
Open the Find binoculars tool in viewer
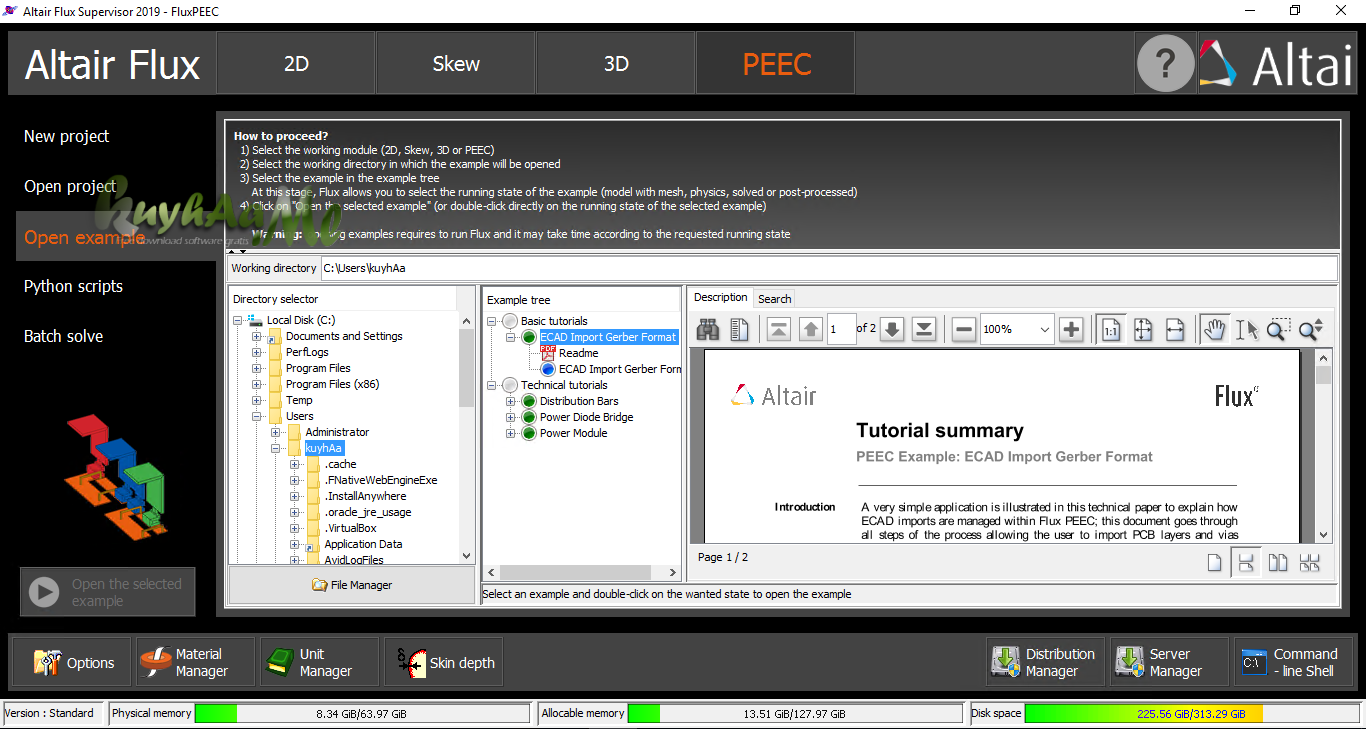coord(709,329)
